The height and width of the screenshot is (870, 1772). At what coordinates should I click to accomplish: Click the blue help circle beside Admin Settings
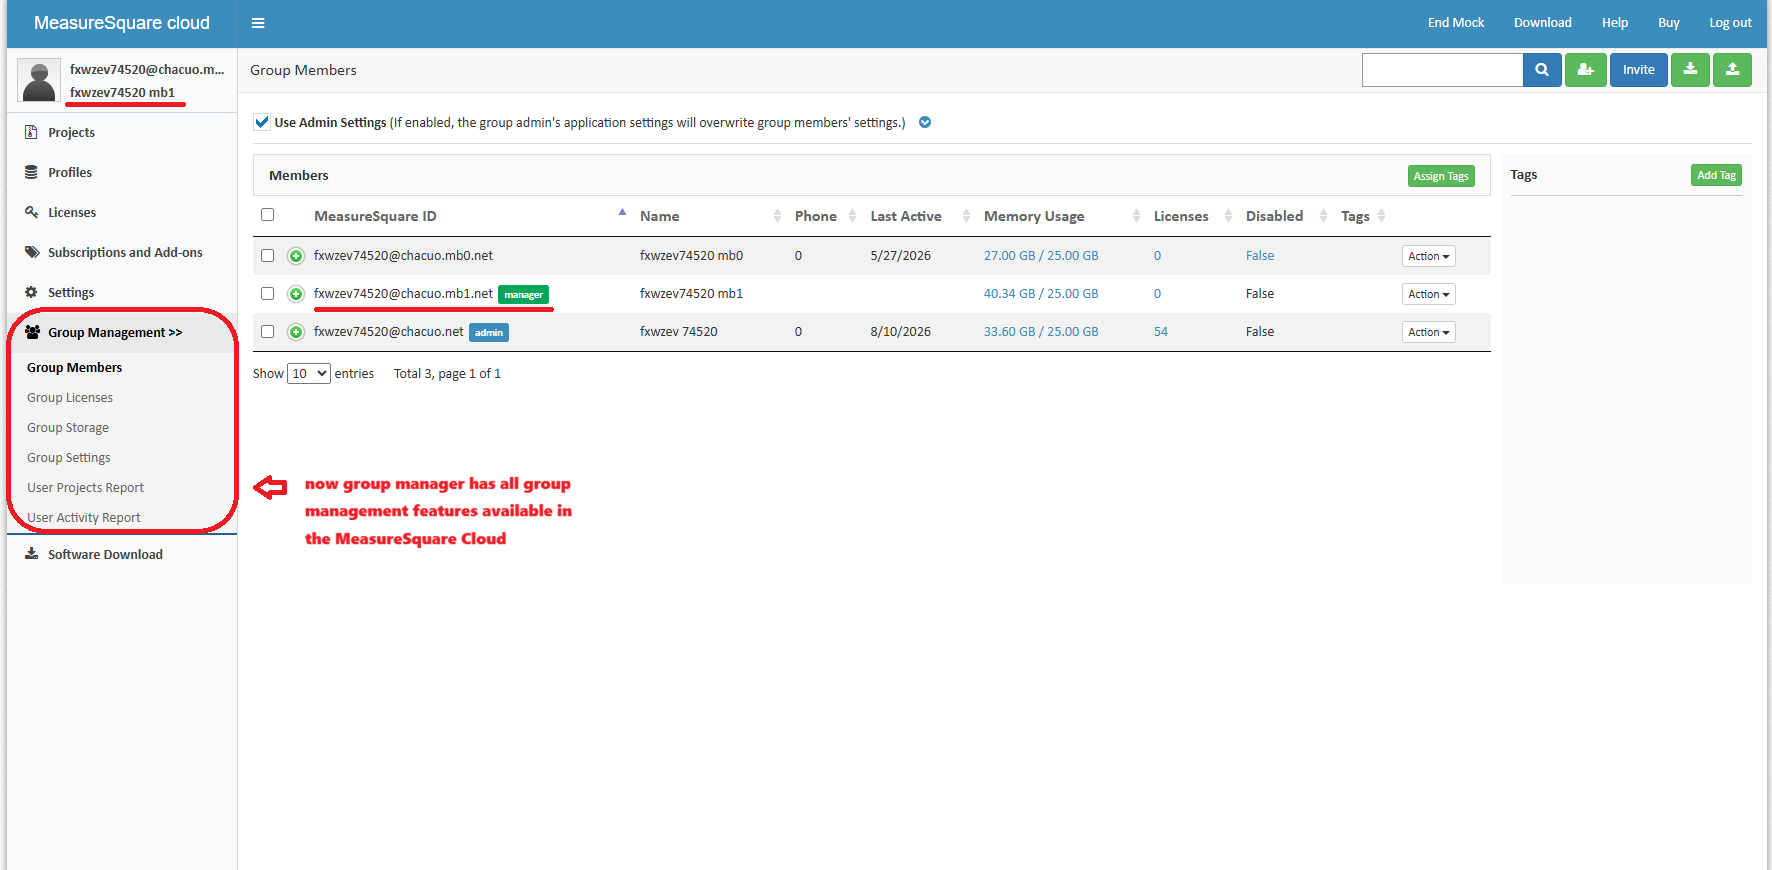pos(925,122)
